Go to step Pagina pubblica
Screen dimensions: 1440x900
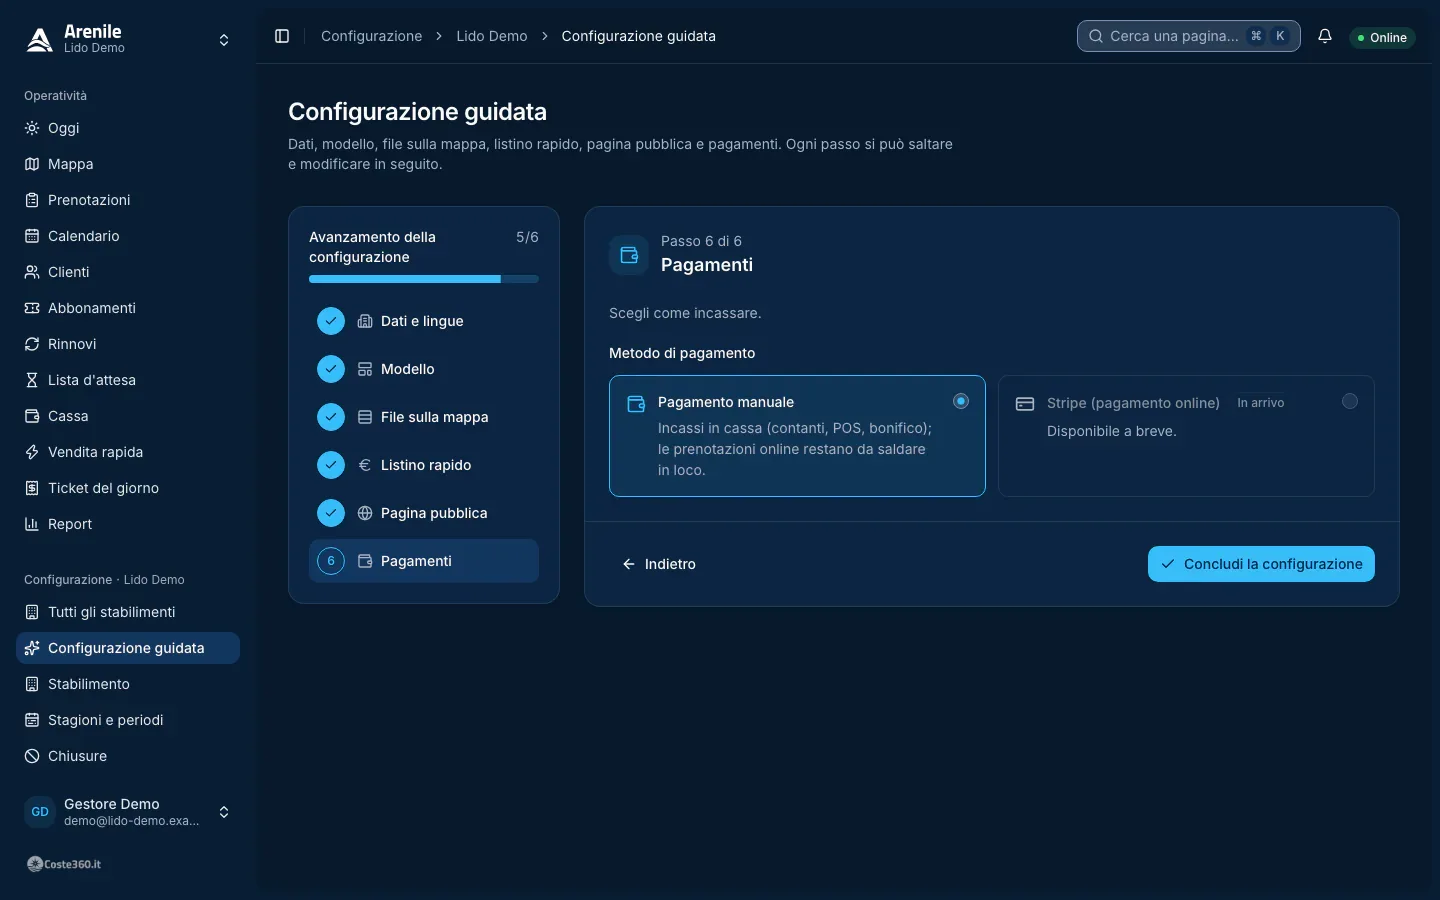point(424,513)
